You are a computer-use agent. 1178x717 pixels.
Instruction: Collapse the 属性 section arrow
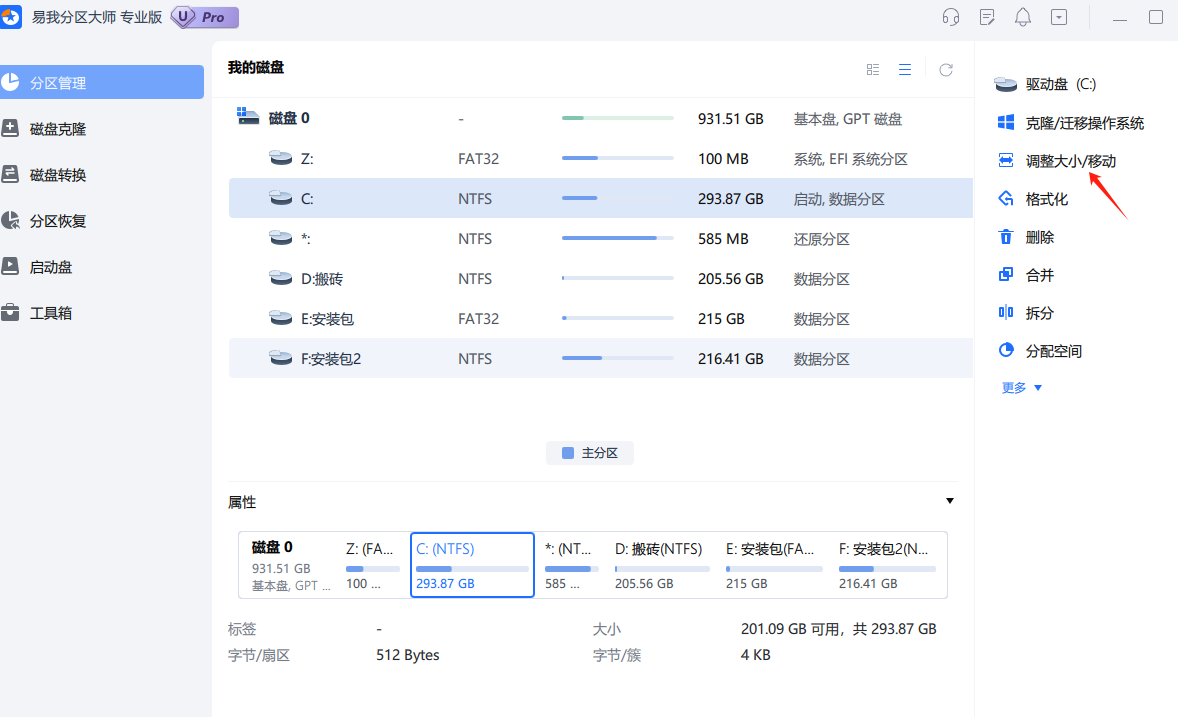pos(950,501)
